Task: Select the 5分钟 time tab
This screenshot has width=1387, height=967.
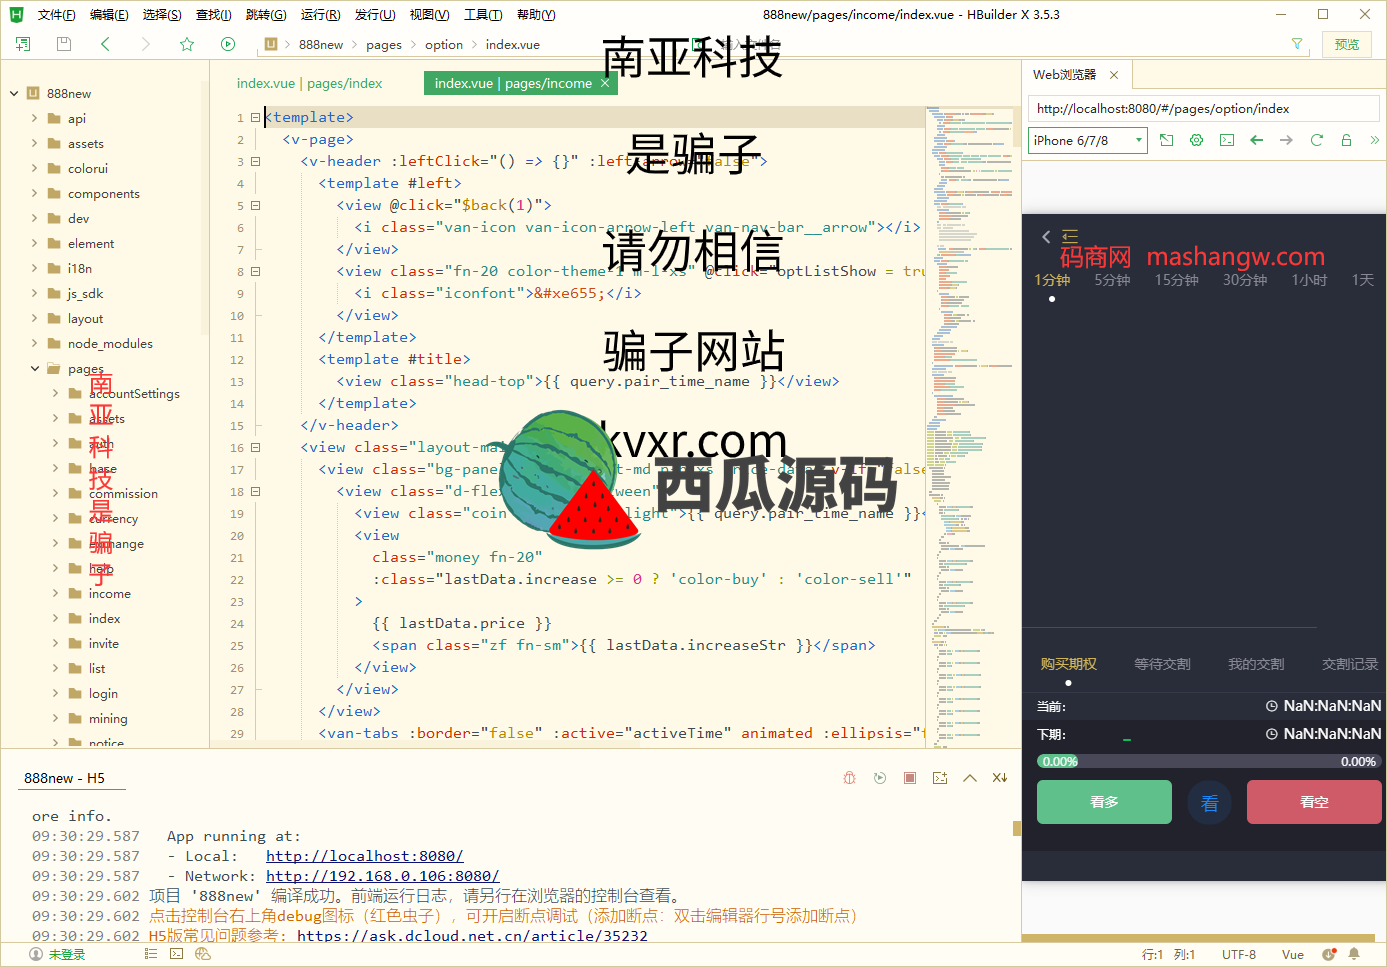Action: click(x=1112, y=280)
